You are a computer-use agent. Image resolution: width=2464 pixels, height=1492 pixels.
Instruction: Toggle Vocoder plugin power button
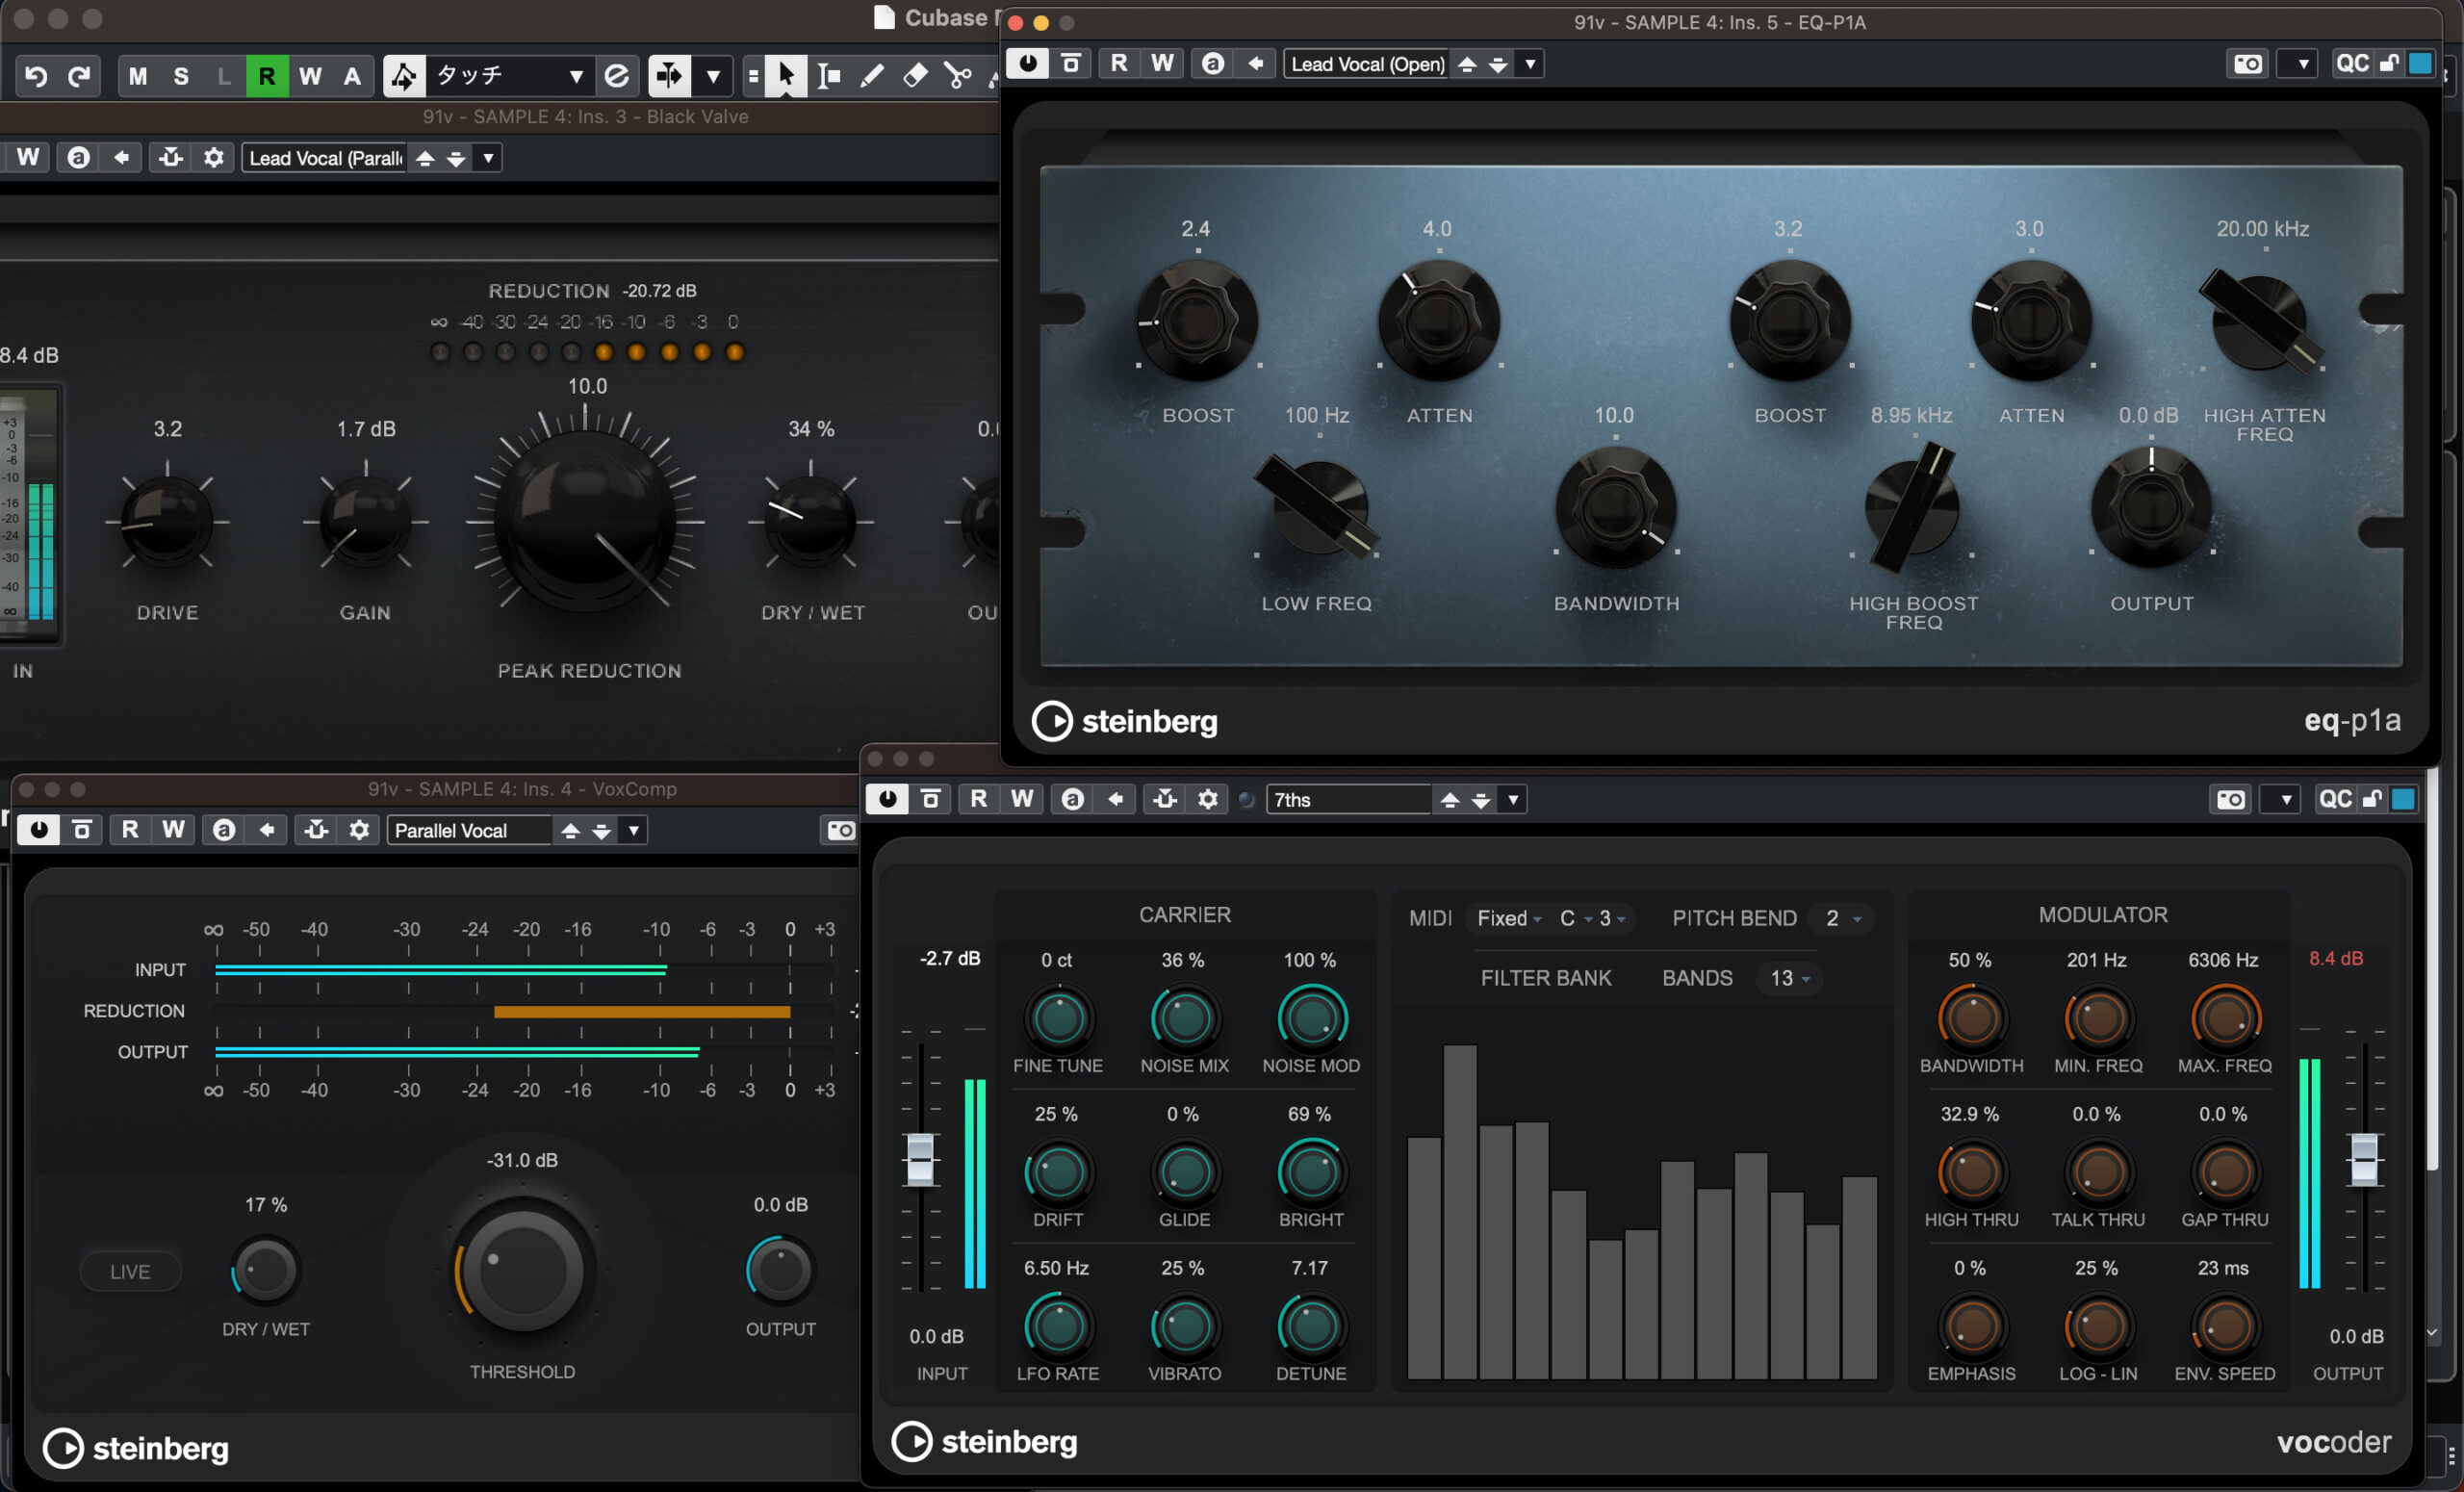coord(887,799)
